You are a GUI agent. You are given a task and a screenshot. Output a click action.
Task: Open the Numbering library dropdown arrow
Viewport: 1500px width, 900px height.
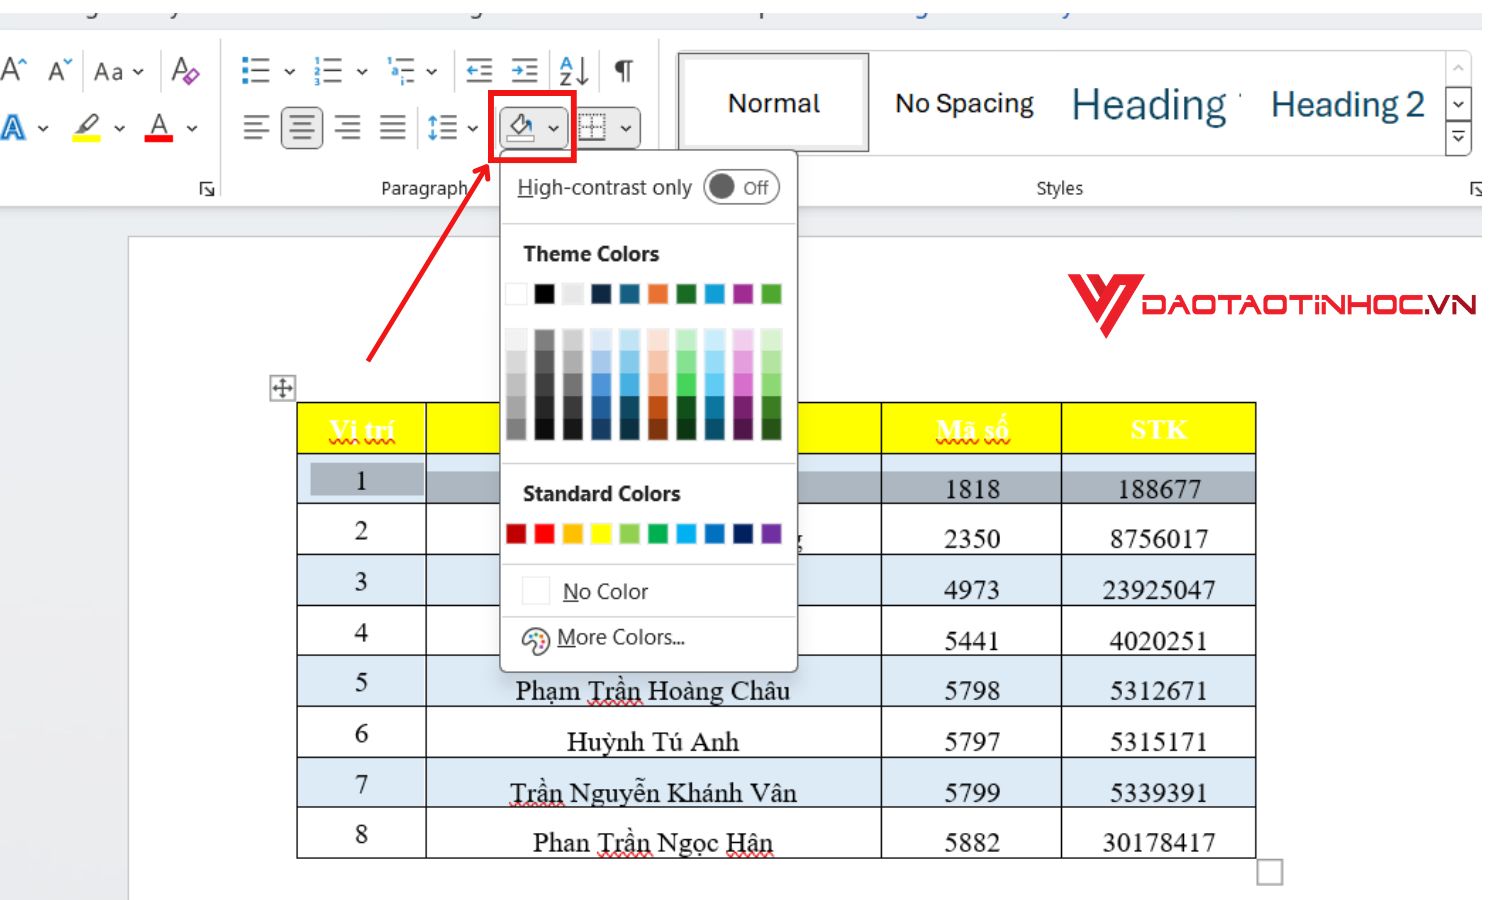pyautogui.click(x=361, y=72)
